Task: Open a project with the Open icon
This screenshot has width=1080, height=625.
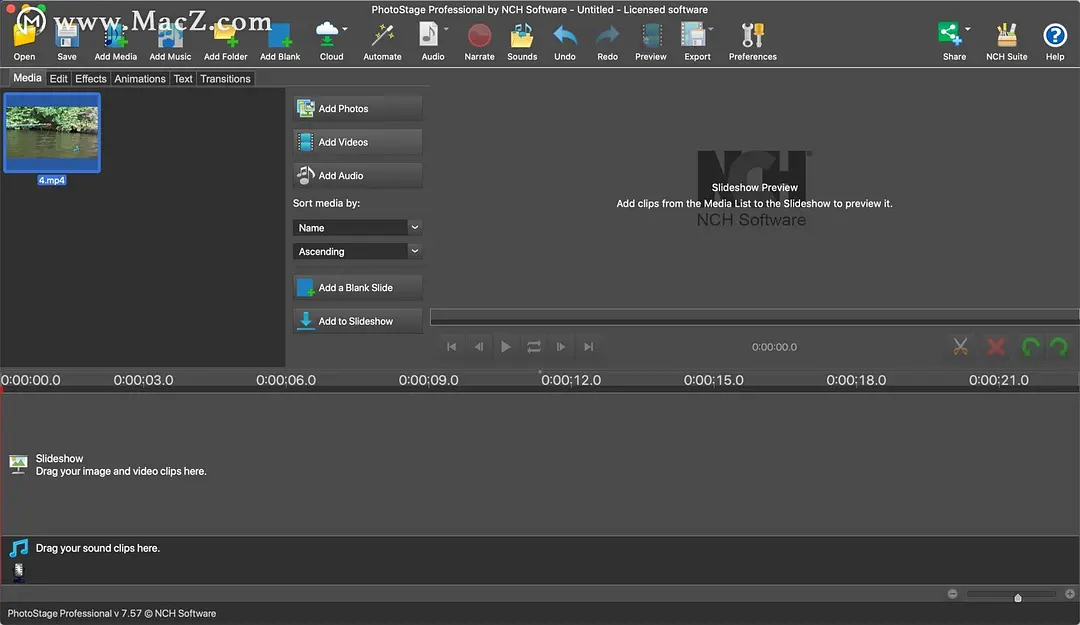Action: pos(24,36)
